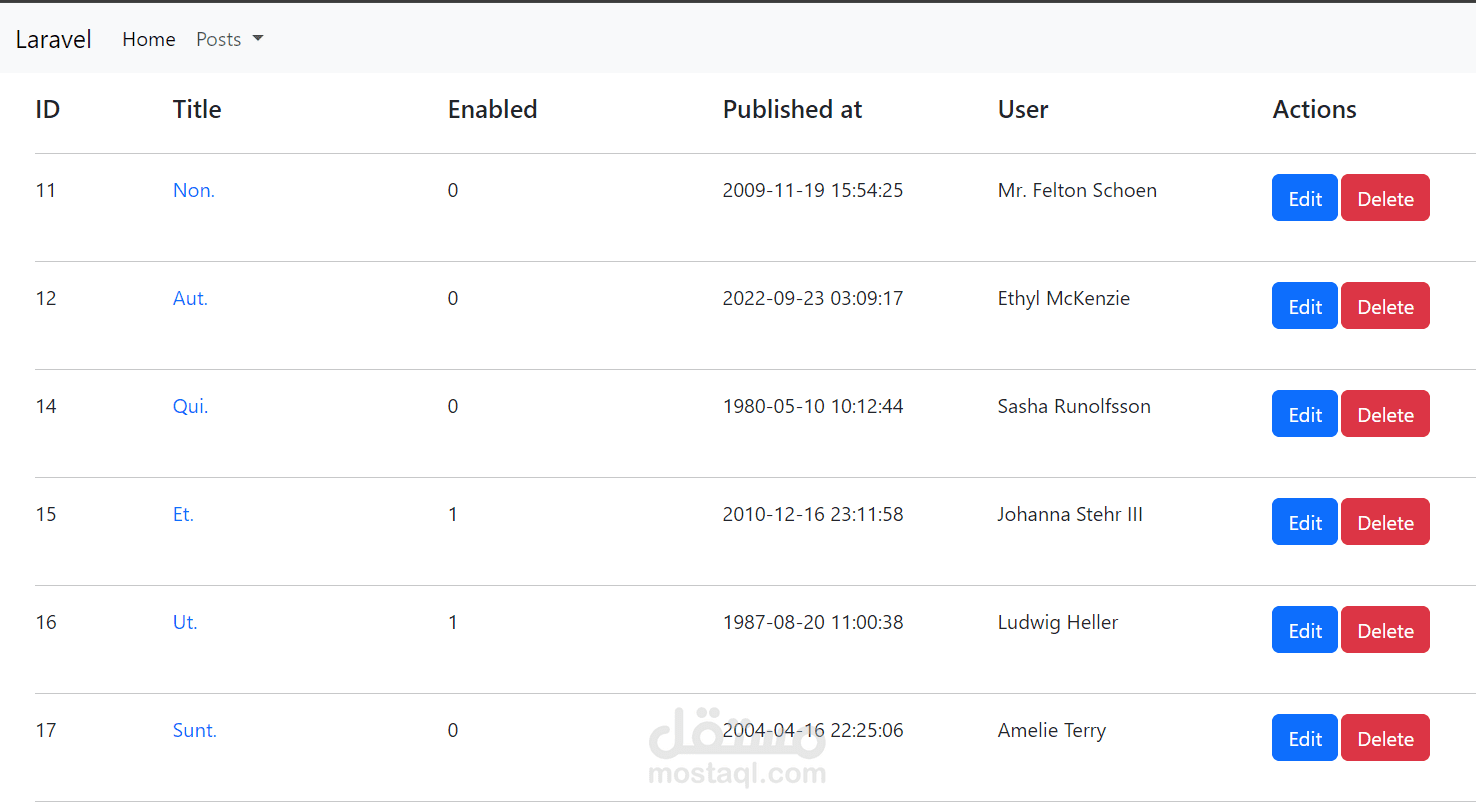Select the date 2004-04-16 22:25:06
1476x805 pixels.
click(x=813, y=730)
